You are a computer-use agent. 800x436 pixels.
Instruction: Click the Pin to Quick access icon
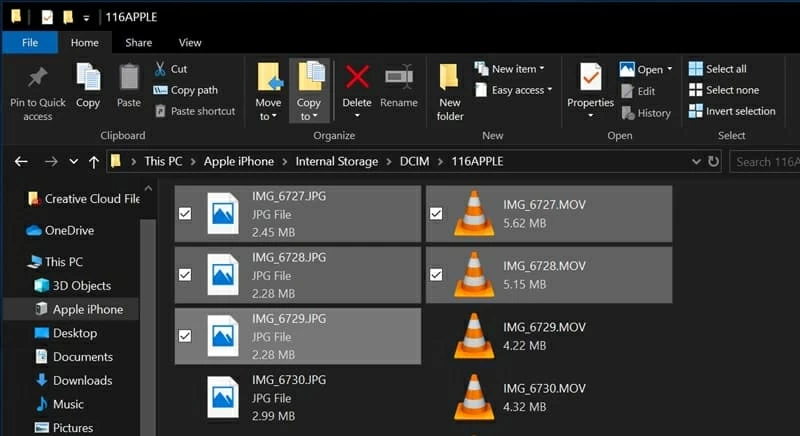coord(38,78)
